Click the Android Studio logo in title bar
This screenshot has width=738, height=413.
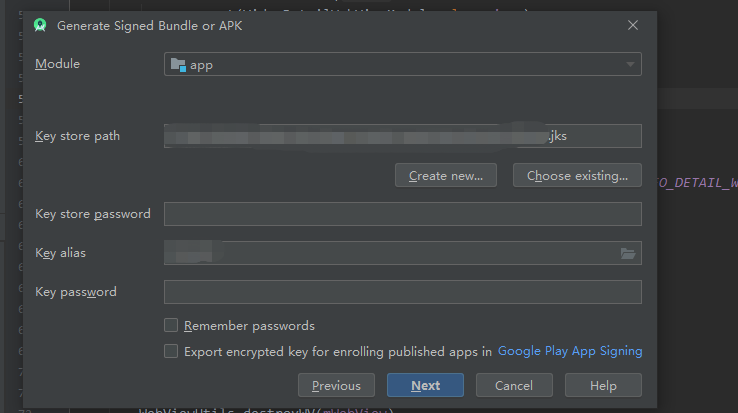[40, 25]
